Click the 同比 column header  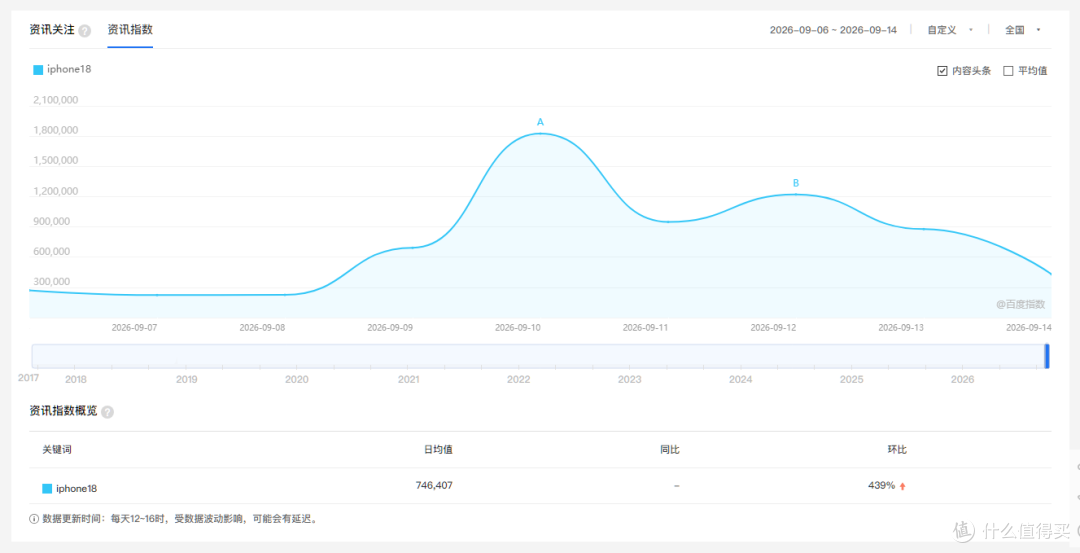[670, 450]
